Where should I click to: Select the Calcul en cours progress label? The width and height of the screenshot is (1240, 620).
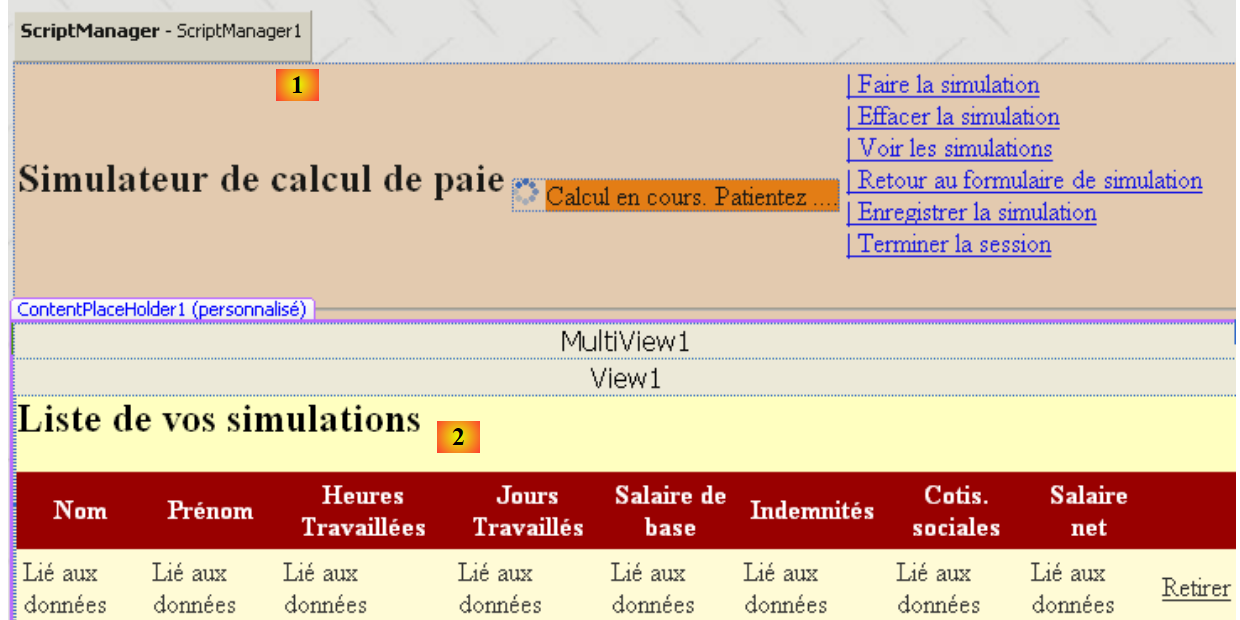click(x=691, y=197)
